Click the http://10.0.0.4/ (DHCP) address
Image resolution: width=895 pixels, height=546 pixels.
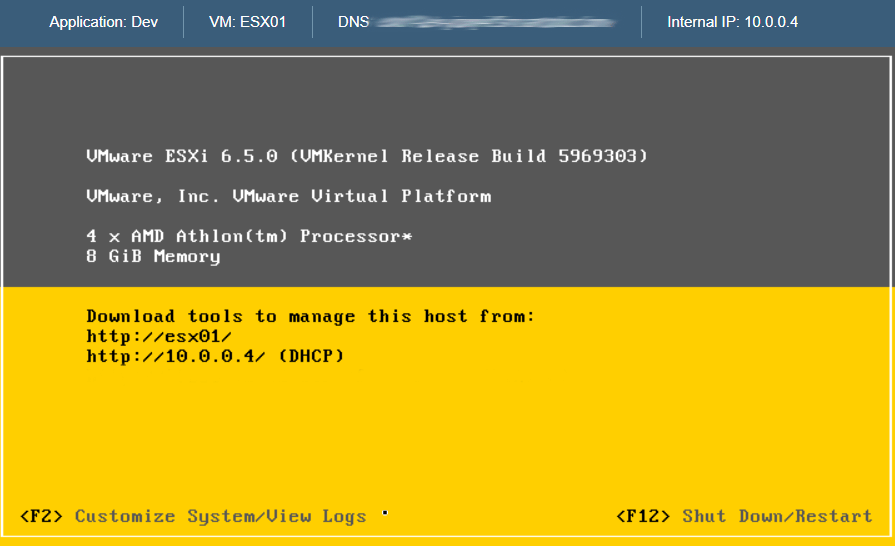tap(215, 356)
